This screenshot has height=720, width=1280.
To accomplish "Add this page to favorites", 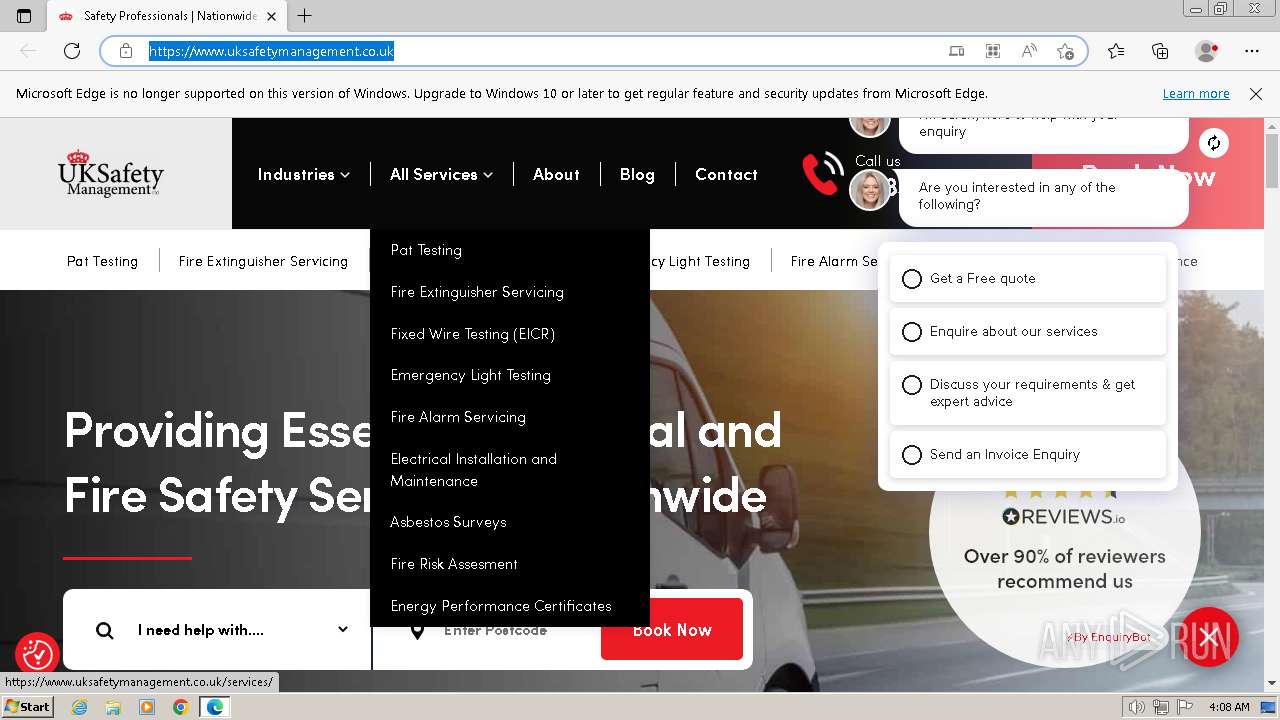I will 1065,51.
